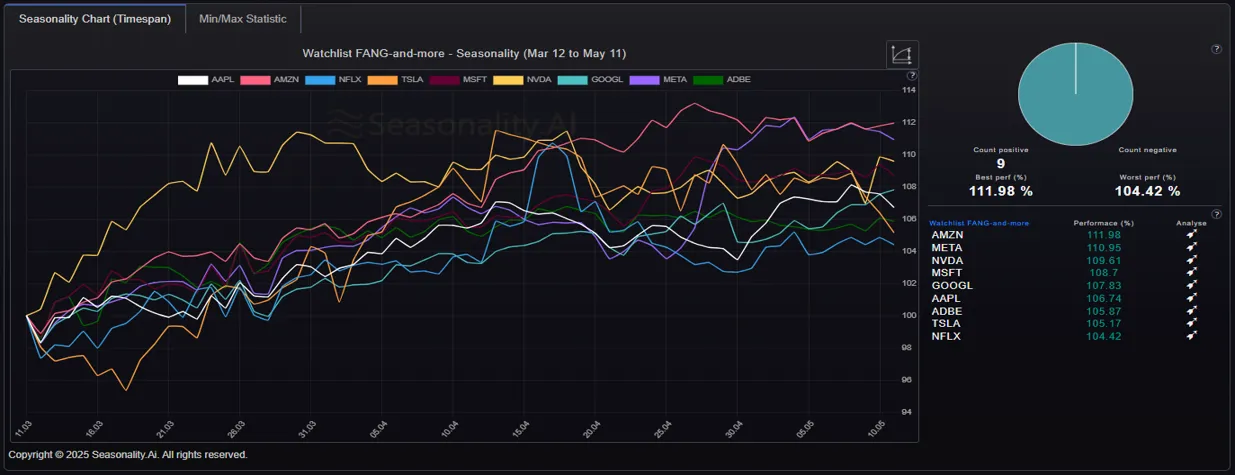
Task: Toggle the NFLX series in the chart legend
Action: tap(334, 79)
